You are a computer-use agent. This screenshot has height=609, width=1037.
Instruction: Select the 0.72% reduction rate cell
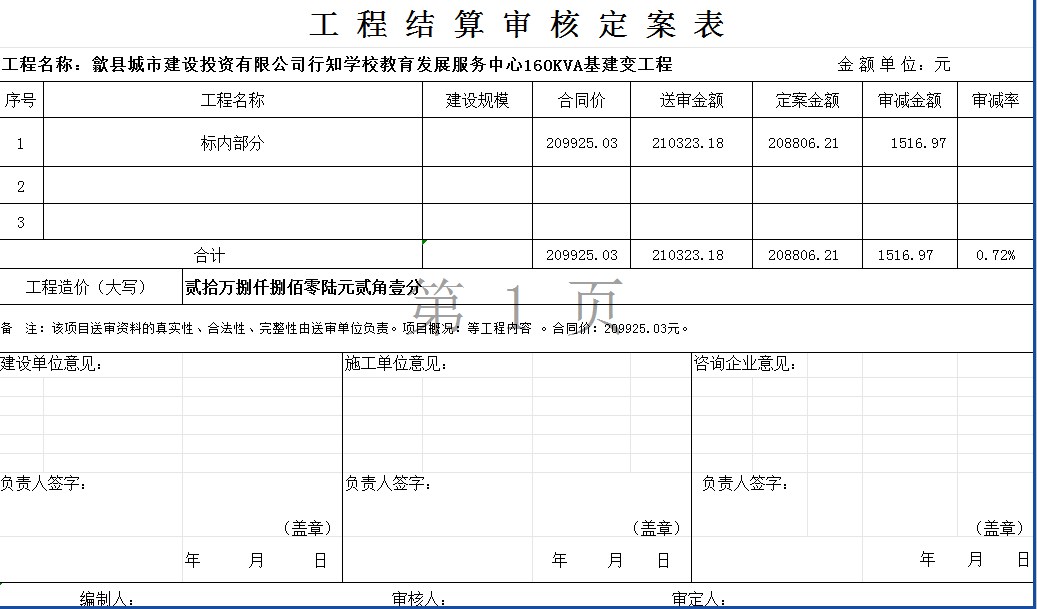[995, 255]
